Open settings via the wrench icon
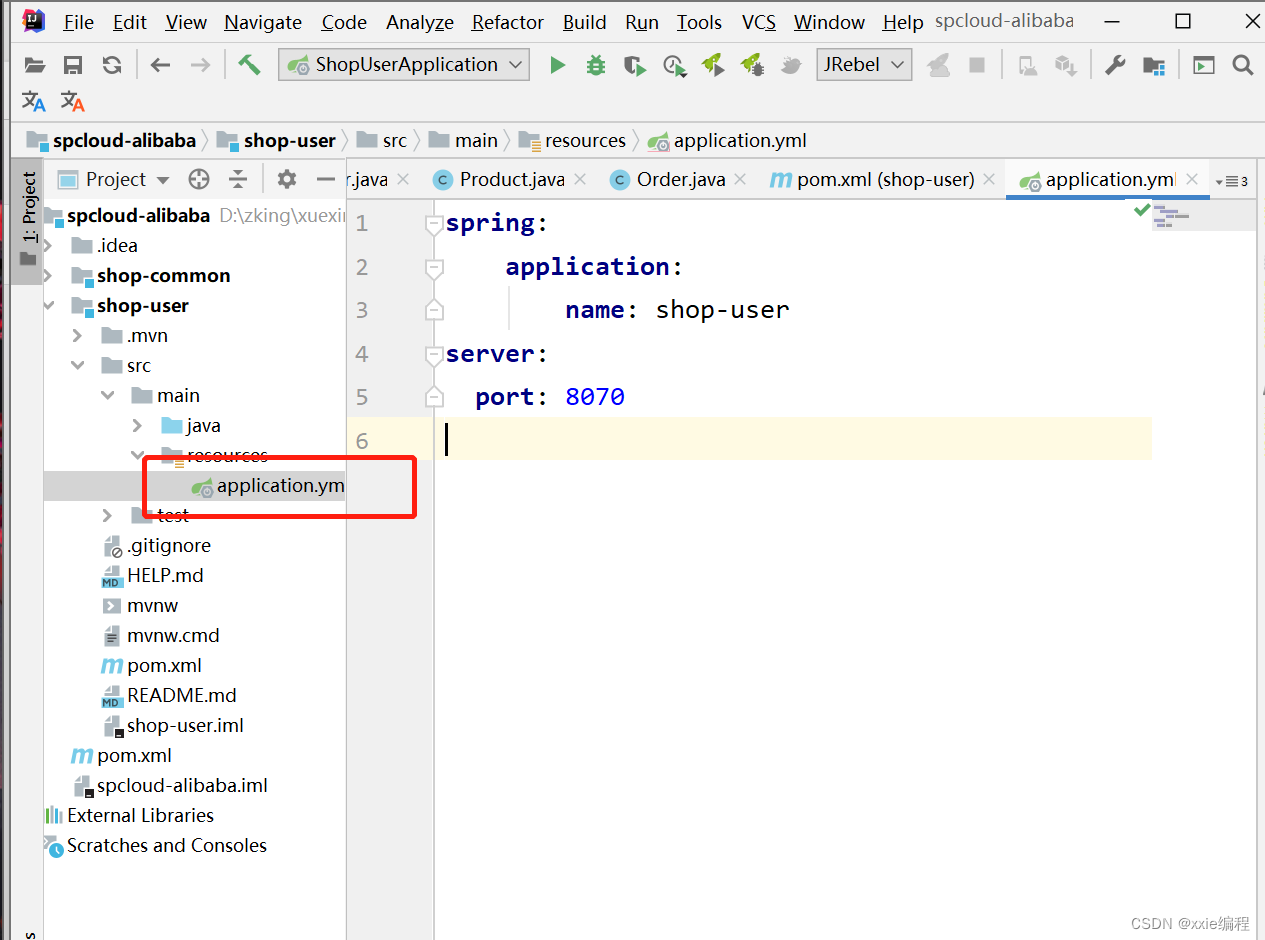 pyautogui.click(x=1115, y=65)
